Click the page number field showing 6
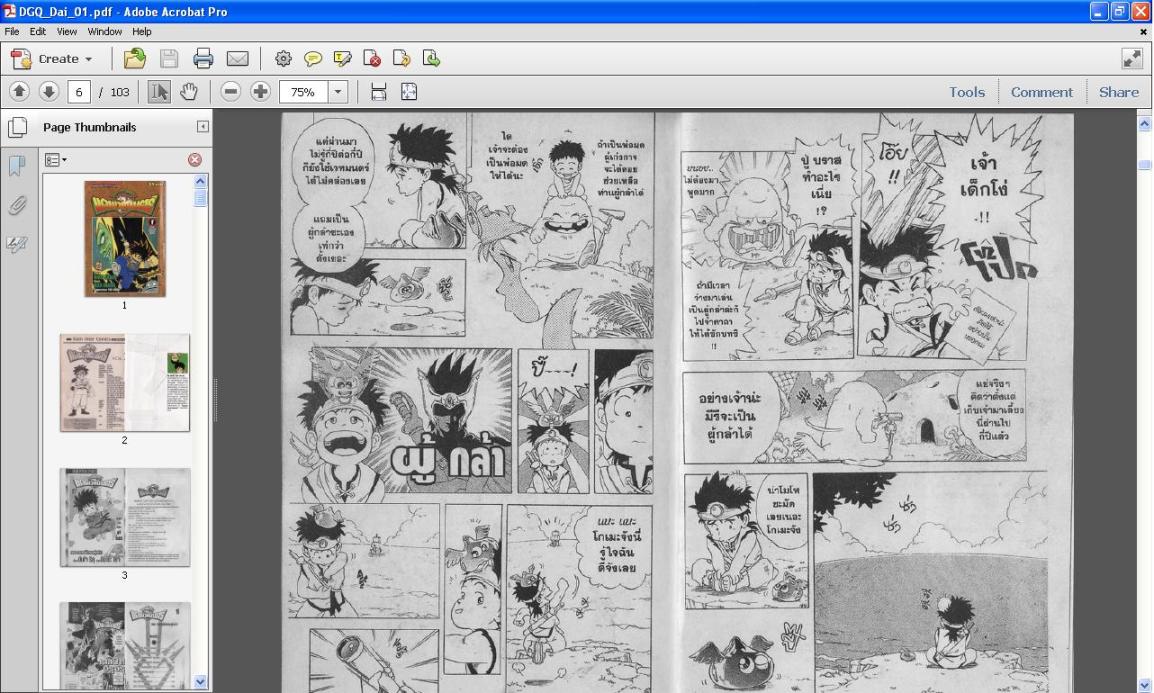 point(79,92)
